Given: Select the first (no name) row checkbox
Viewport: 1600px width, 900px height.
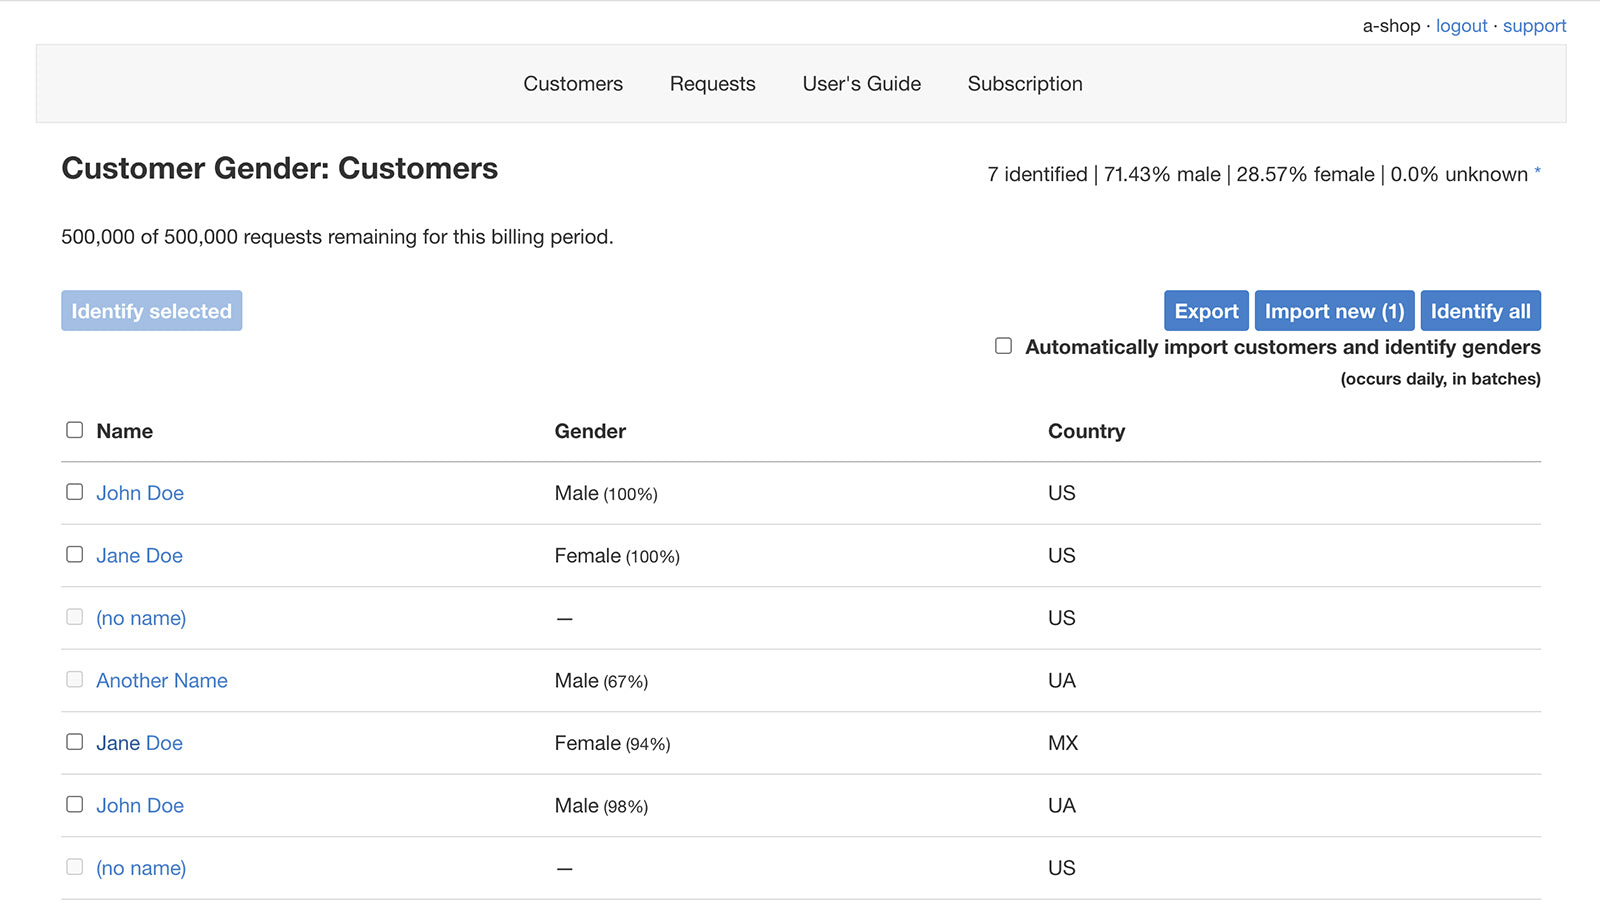Looking at the screenshot, I should click(74, 617).
